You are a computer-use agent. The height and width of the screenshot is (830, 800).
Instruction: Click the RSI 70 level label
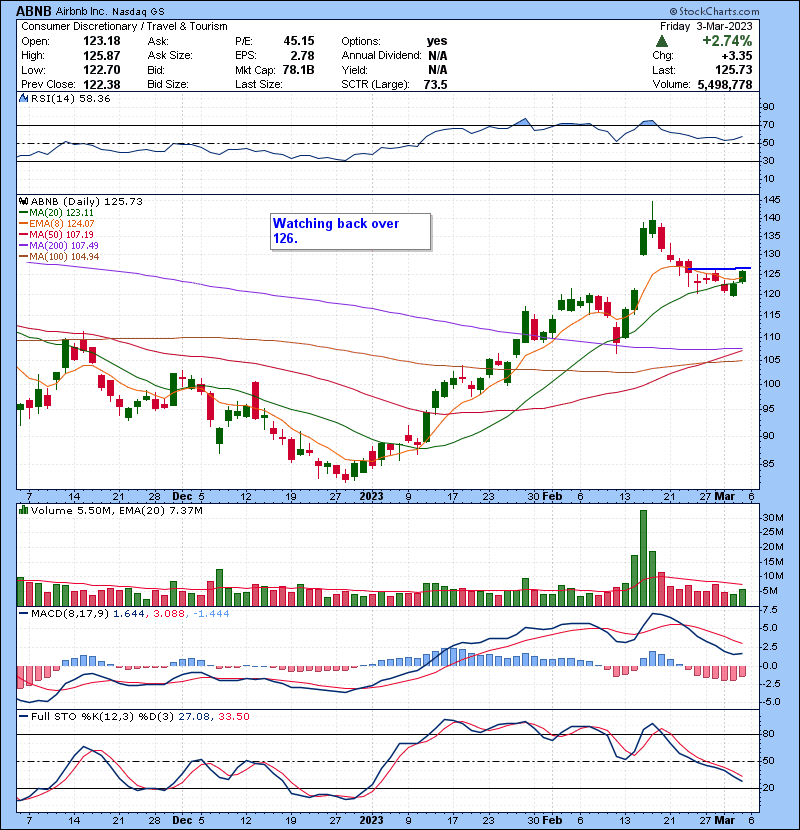(768, 125)
